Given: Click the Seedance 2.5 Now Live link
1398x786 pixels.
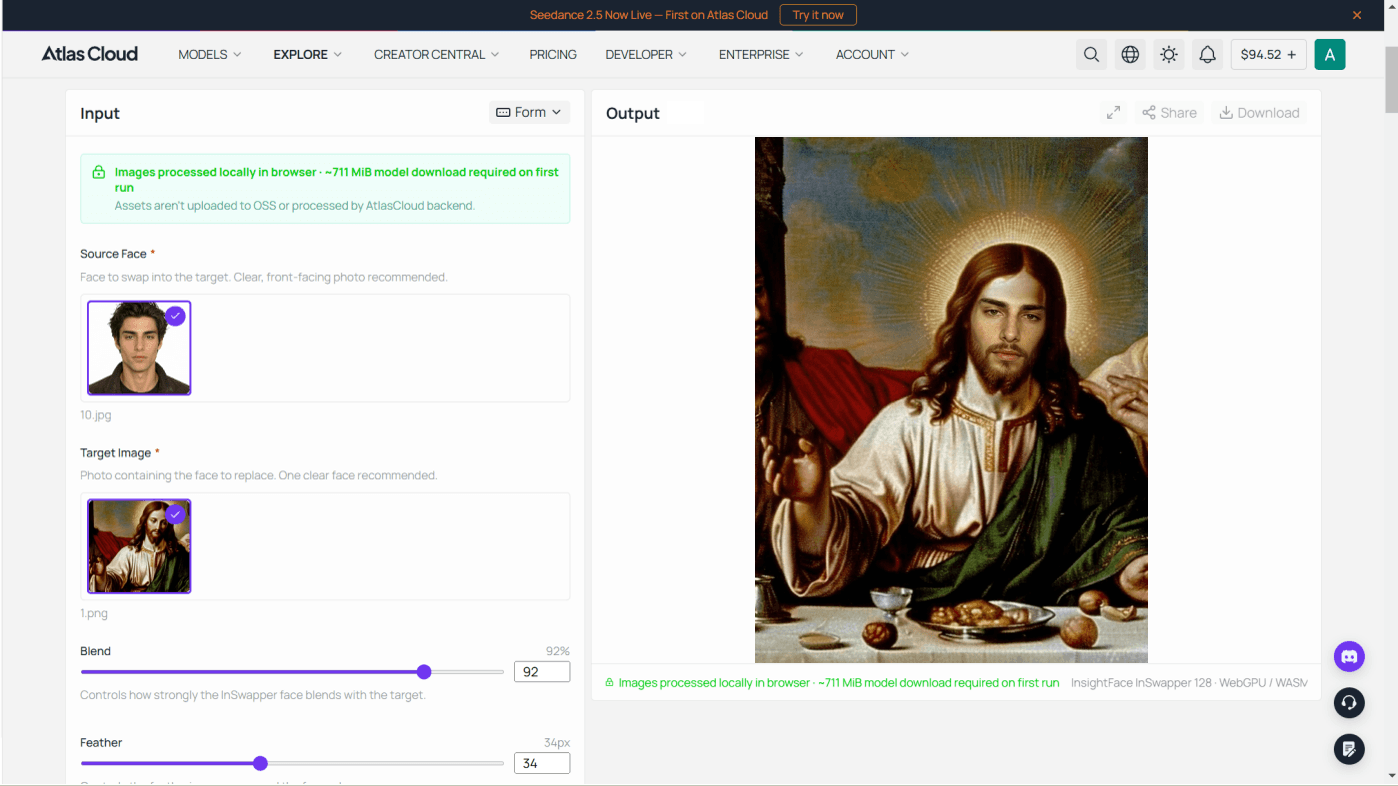Looking at the screenshot, I should pyautogui.click(x=649, y=15).
